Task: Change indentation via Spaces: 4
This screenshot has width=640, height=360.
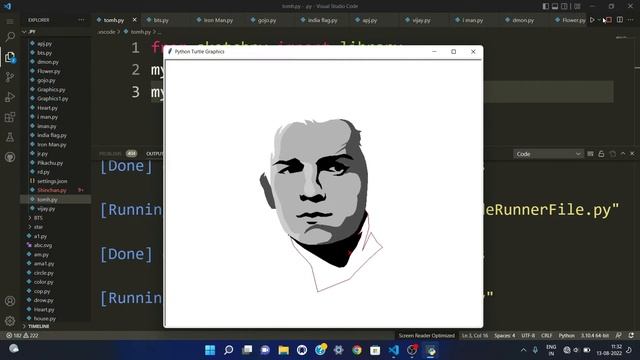Action: tap(504, 336)
